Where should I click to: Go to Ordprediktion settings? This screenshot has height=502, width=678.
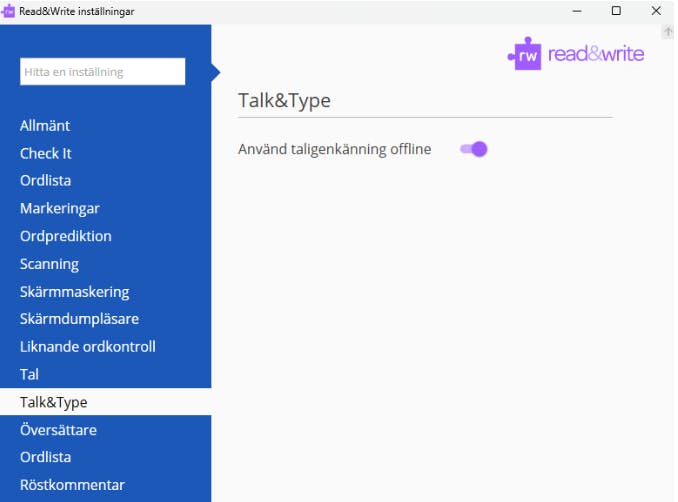click(66, 236)
